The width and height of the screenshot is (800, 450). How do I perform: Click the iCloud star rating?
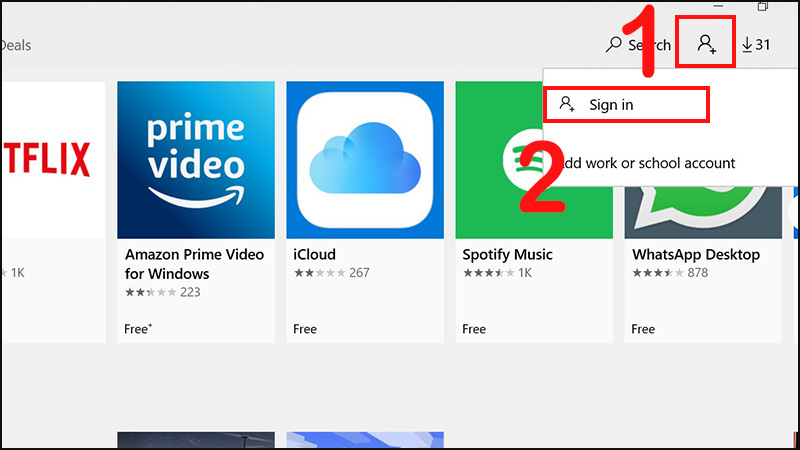click(319, 273)
